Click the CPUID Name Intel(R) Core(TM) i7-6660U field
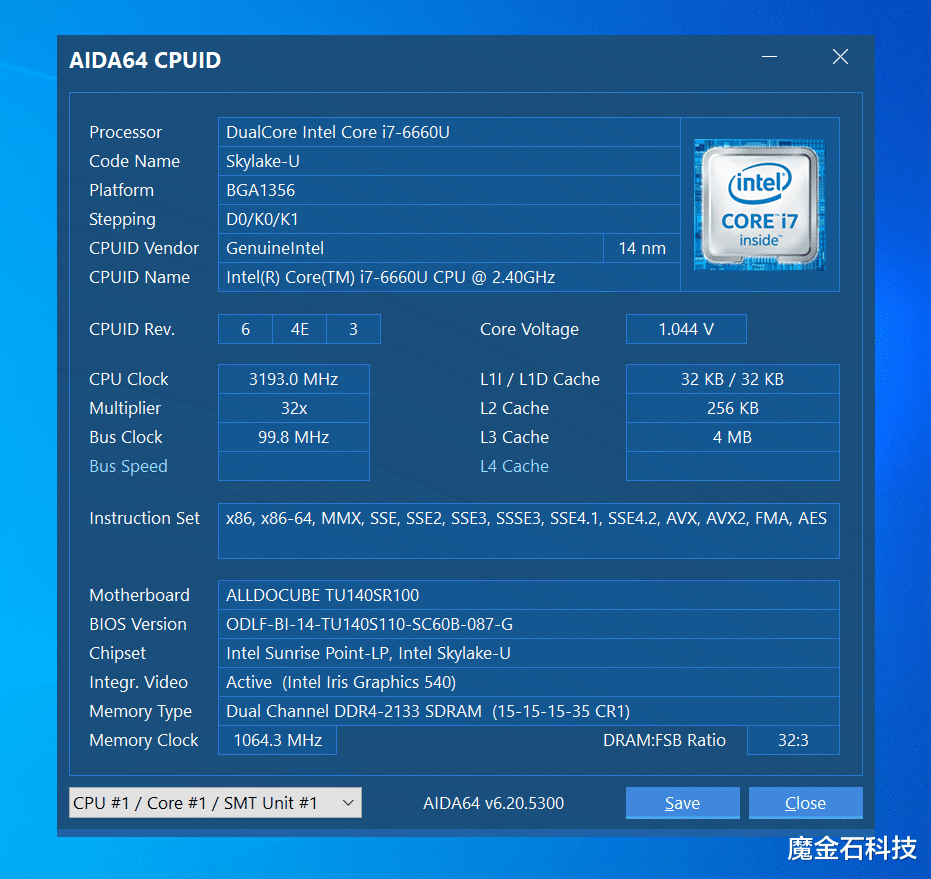Viewport: 931px width, 879px height. [449, 277]
